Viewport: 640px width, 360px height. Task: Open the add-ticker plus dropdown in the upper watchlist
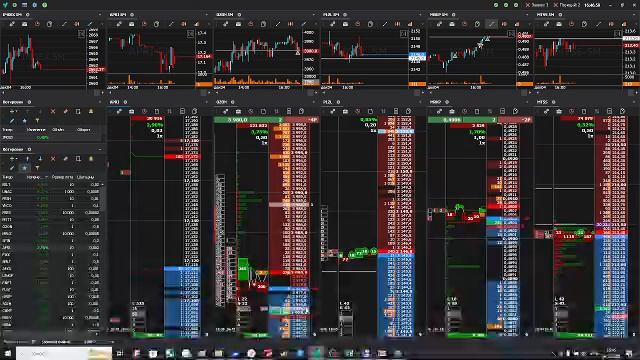pyautogui.click(x=14, y=111)
